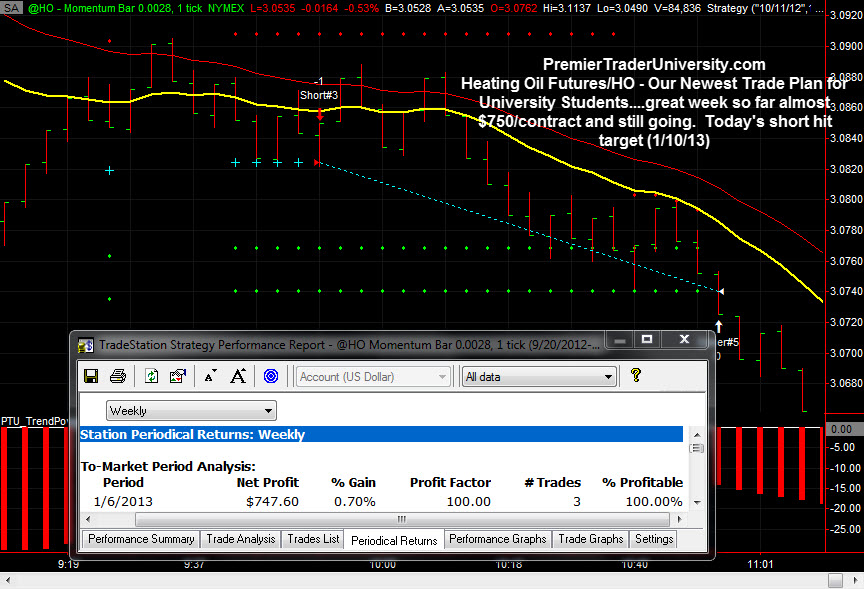Screen dimensions: 864x589
Task: Click the % Profitable column header
Action: click(x=642, y=483)
